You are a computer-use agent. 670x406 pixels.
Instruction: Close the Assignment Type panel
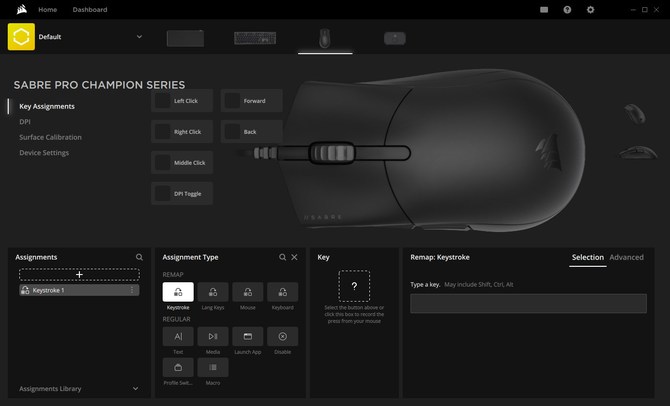click(x=294, y=257)
